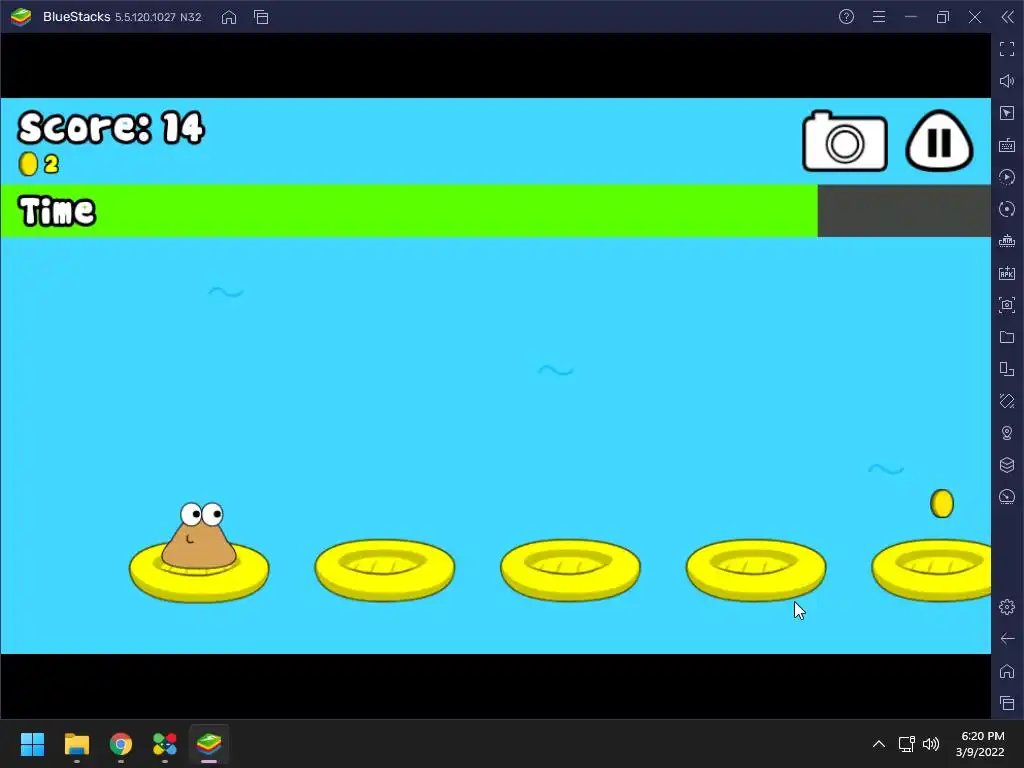The height and width of the screenshot is (768, 1024).
Task: Toggle cursor lock in sidebar
Action: coord(1007,113)
